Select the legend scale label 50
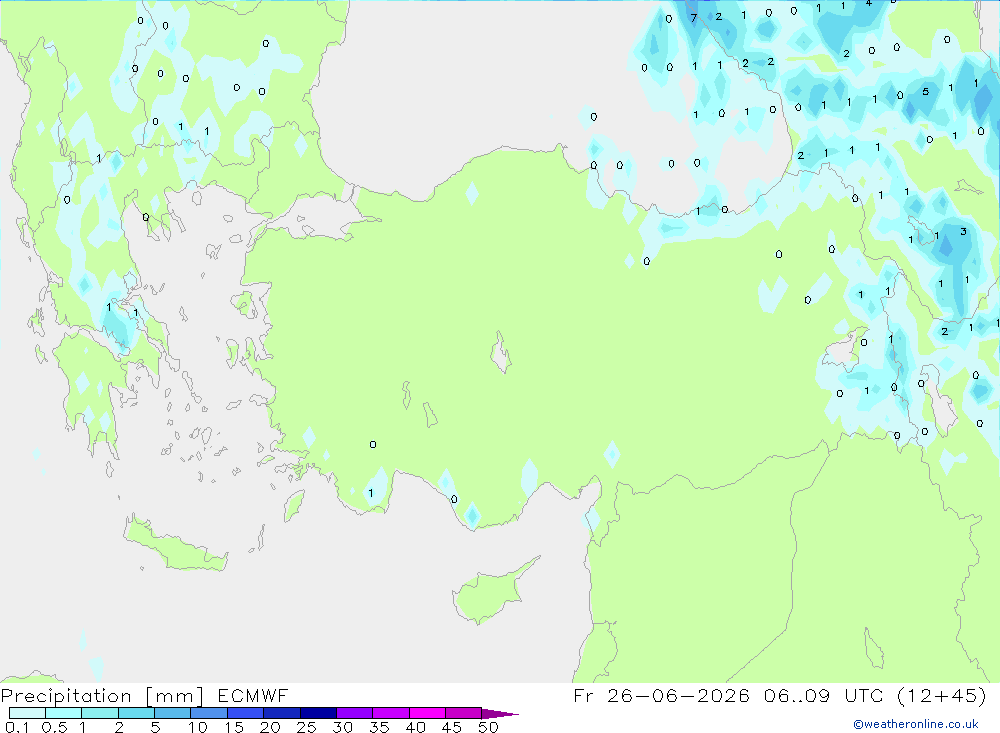 pos(488,727)
